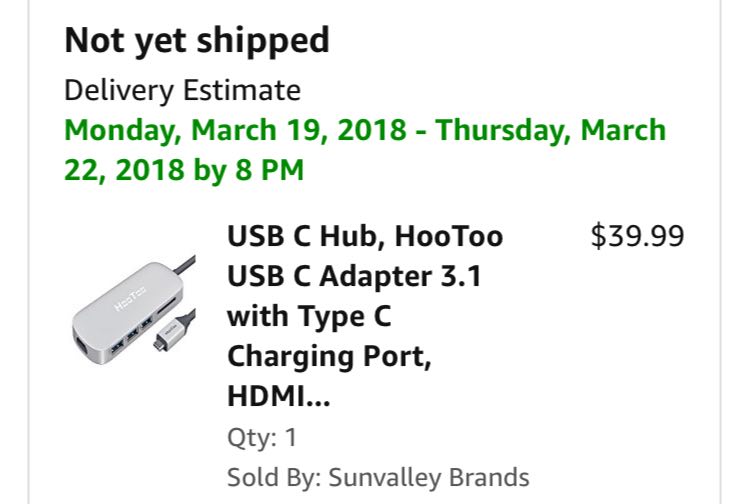The height and width of the screenshot is (504, 749).
Task: Click the blue USB ports on hub image
Action: click(132, 323)
